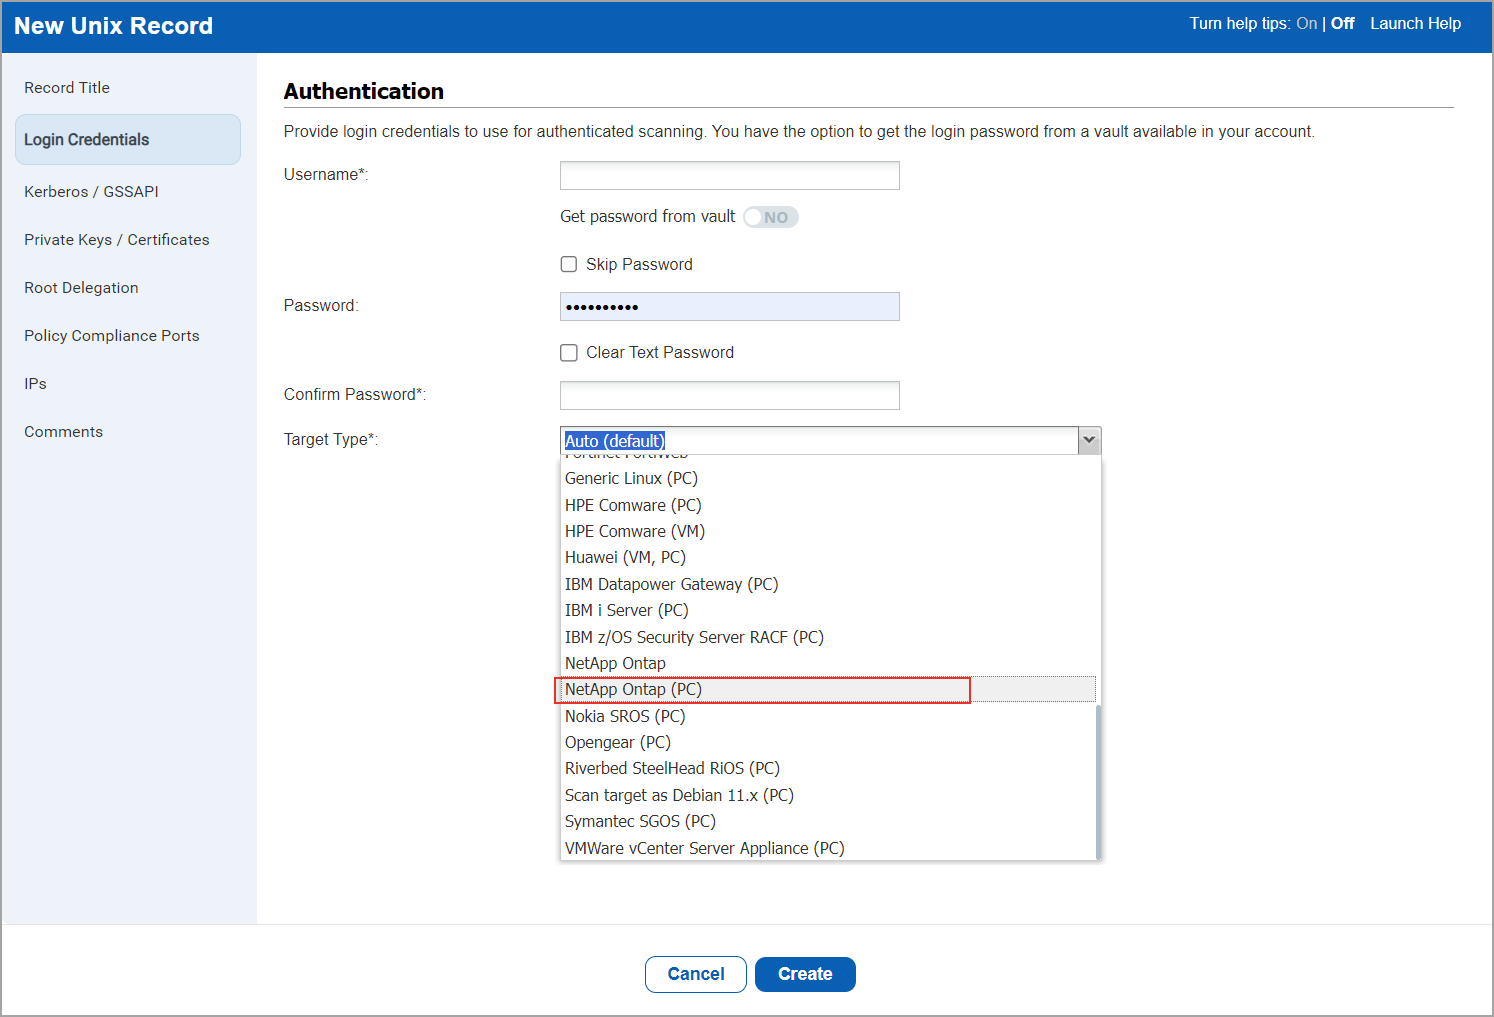
Task: Open the Kerberos / GSSAPI section
Action: pos(91,191)
